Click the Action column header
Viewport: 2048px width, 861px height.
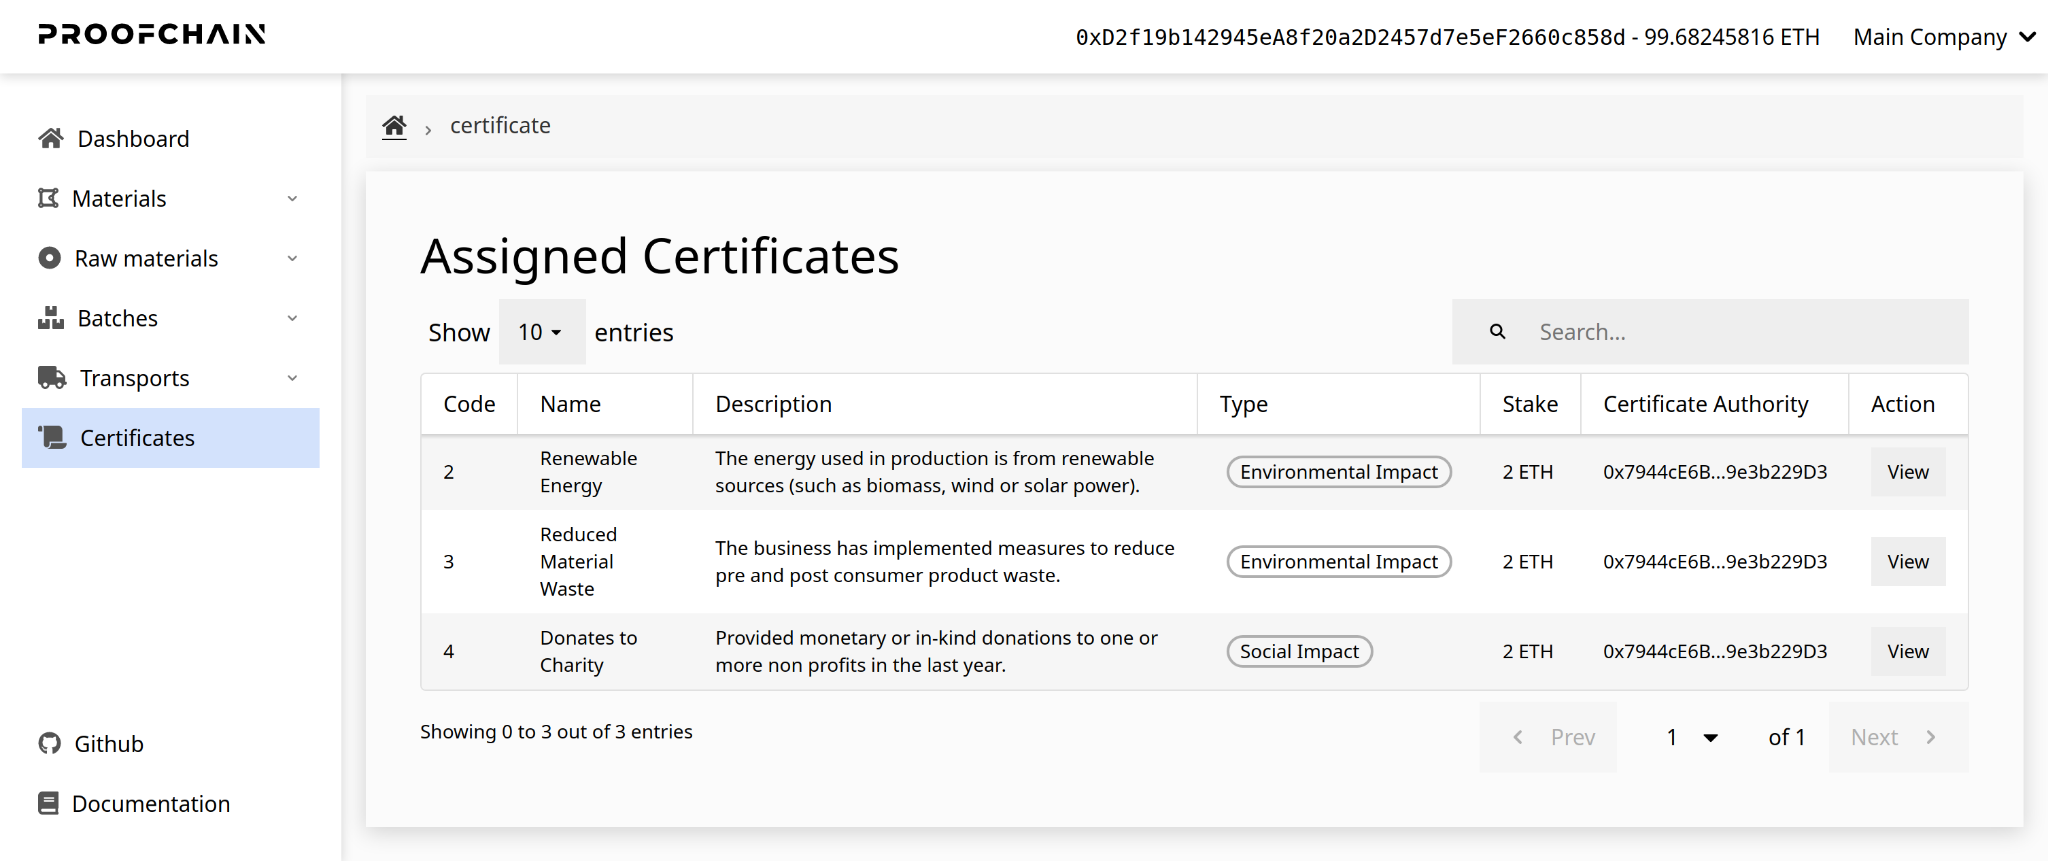pos(1908,404)
